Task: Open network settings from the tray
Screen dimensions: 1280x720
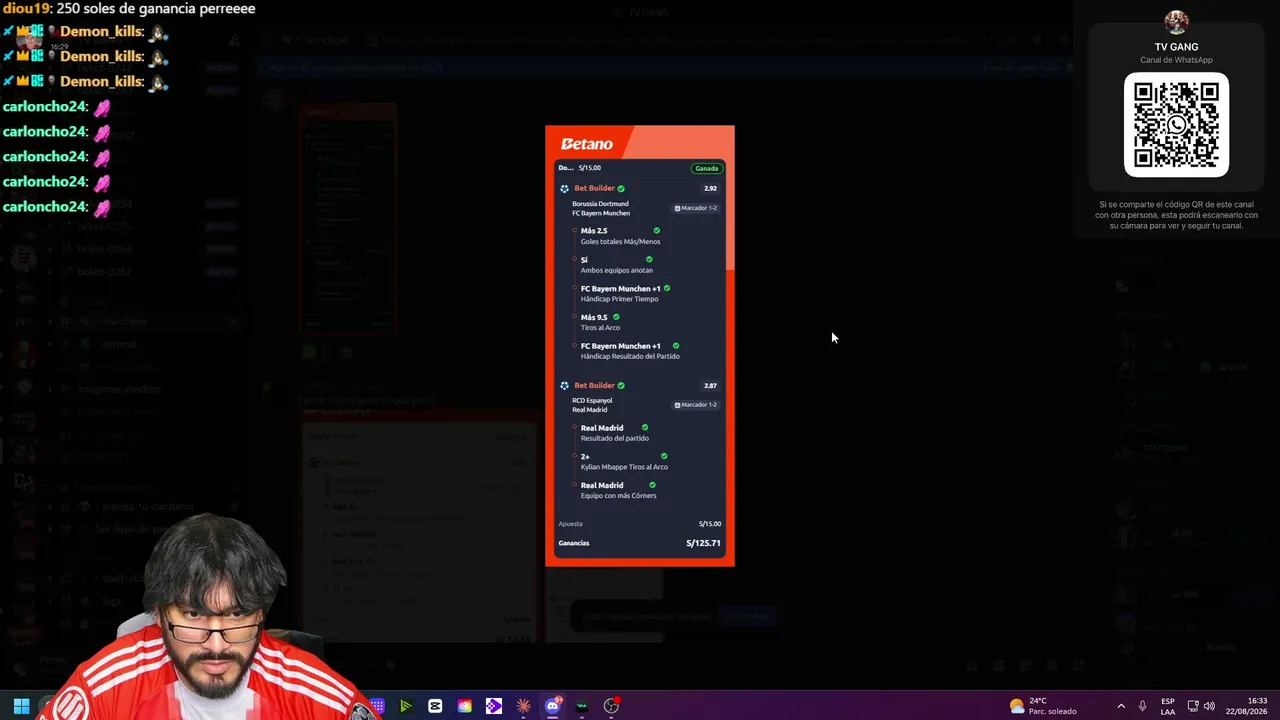Action: point(1193,706)
